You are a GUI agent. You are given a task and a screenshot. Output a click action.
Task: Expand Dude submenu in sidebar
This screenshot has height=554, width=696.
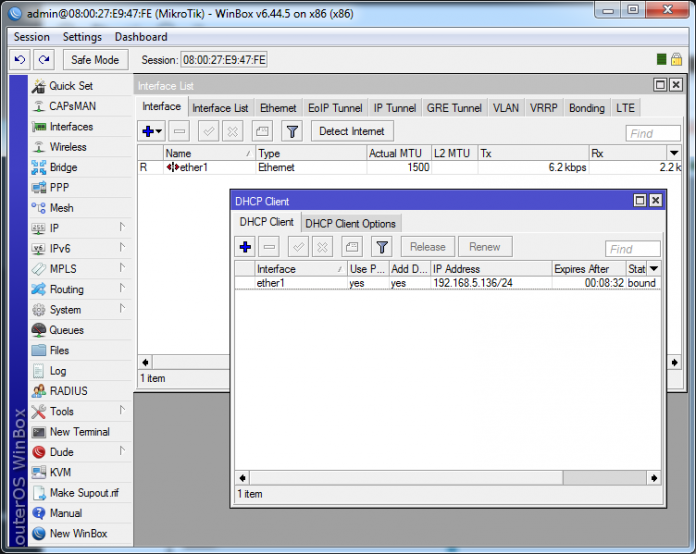click(122, 451)
